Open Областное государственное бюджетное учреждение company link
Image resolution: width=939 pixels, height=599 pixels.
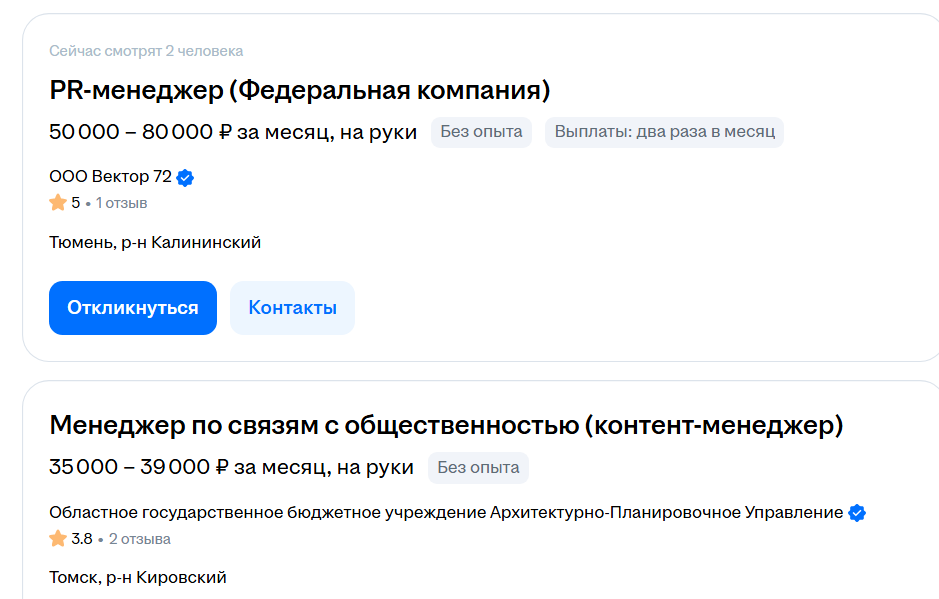pyautogui.click(x=446, y=513)
